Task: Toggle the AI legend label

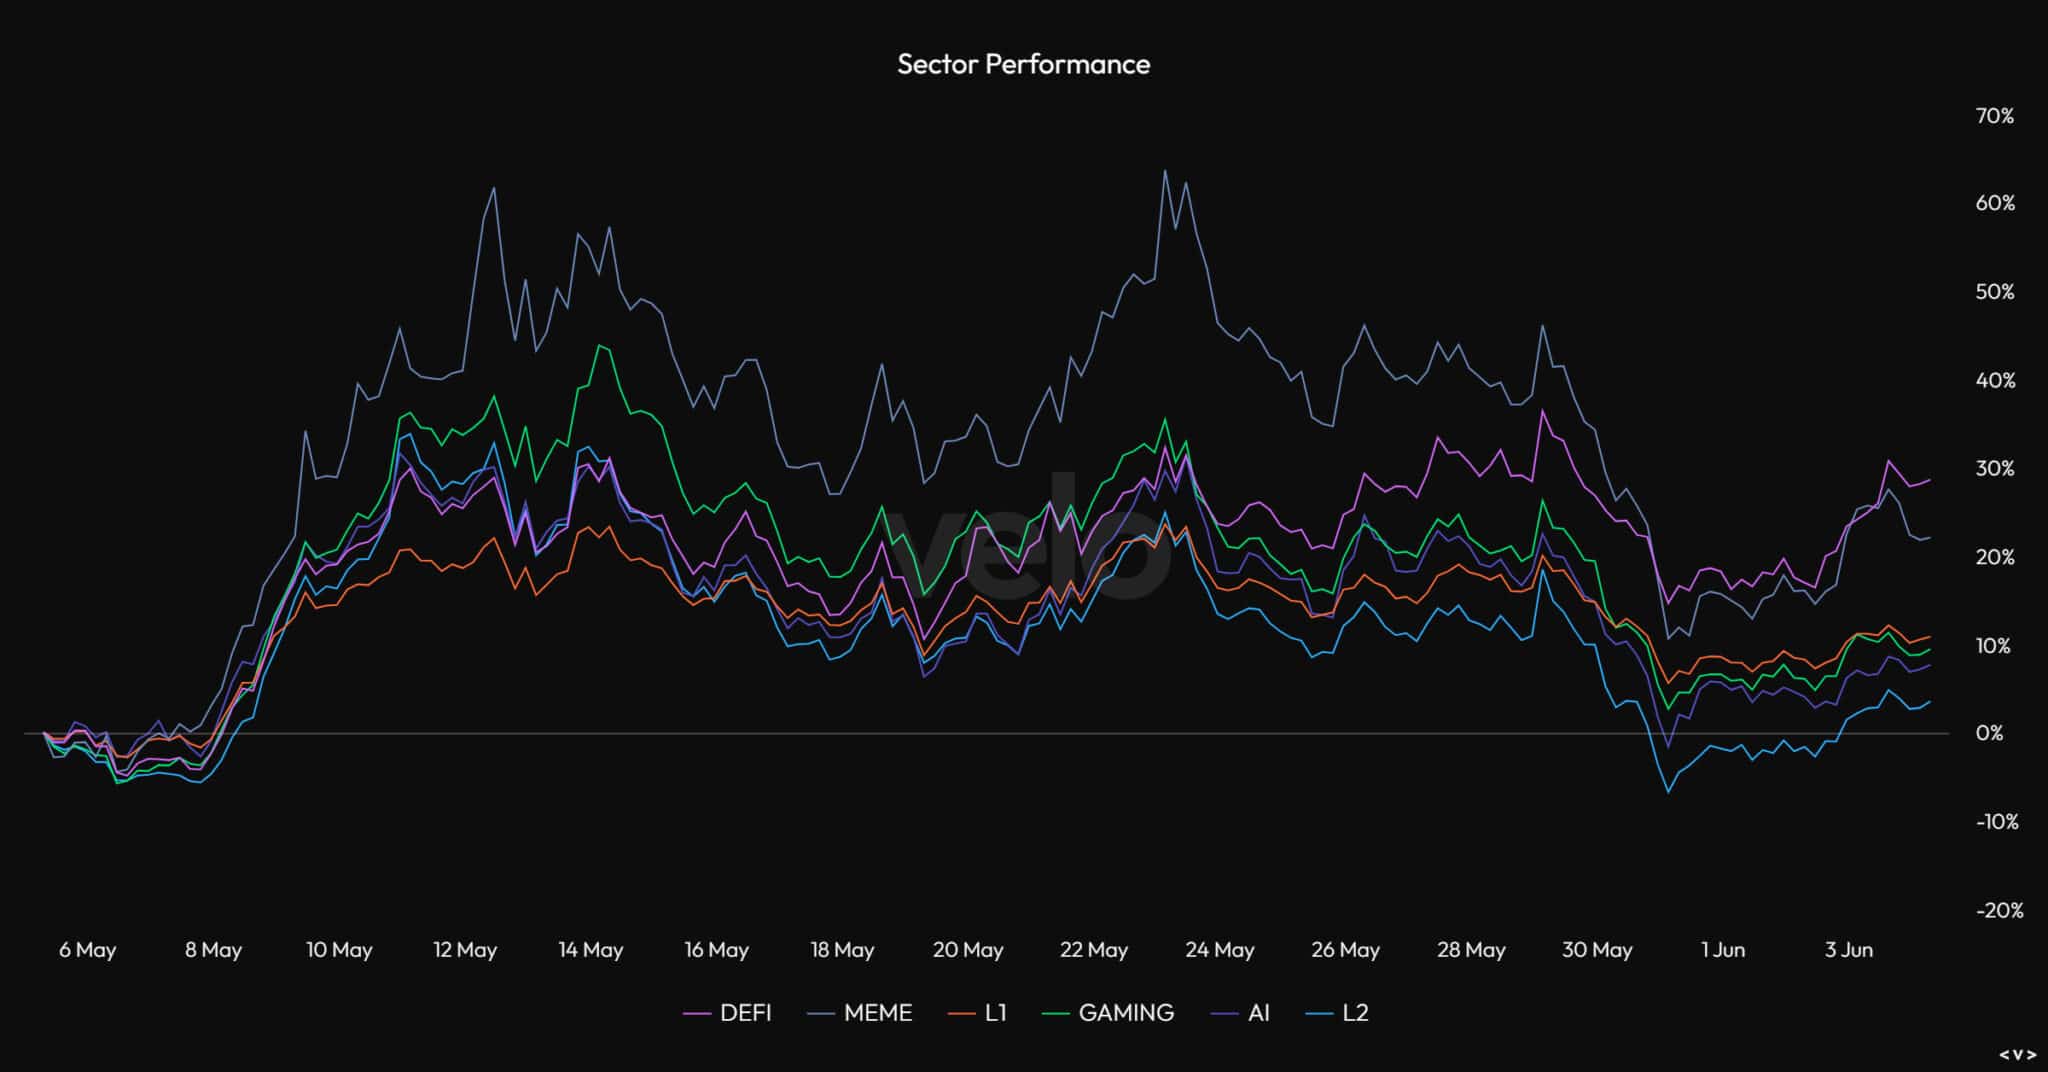Action: click(x=1258, y=1013)
